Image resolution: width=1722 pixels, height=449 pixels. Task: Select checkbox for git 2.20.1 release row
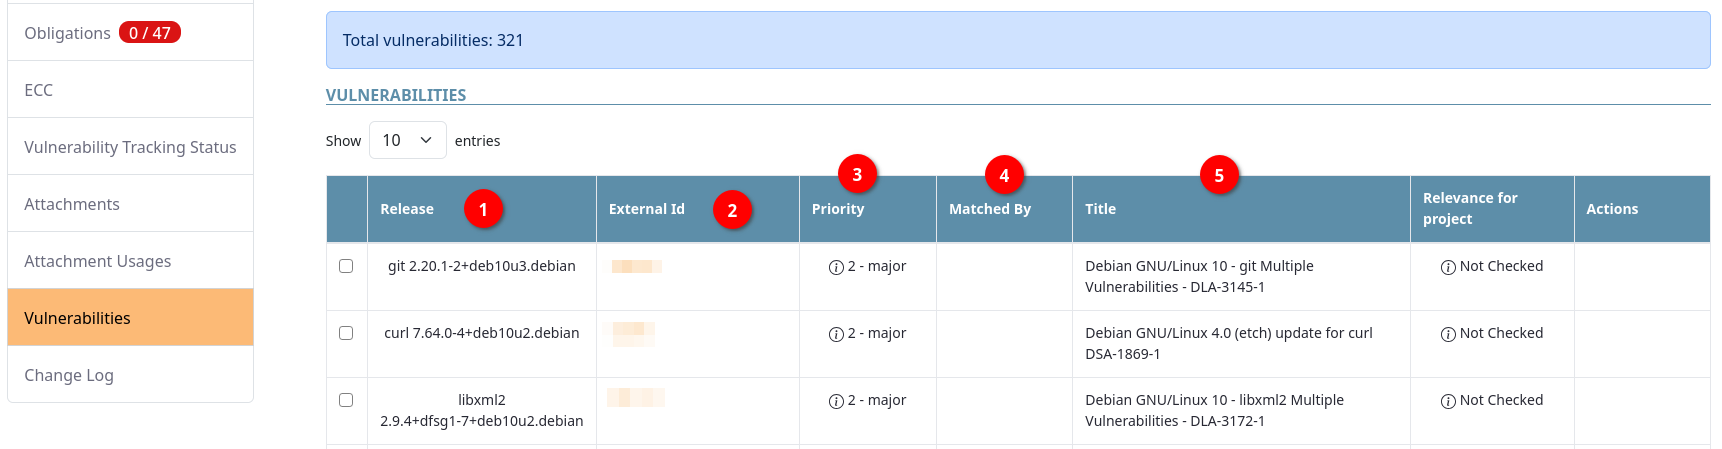pos(346,266)
